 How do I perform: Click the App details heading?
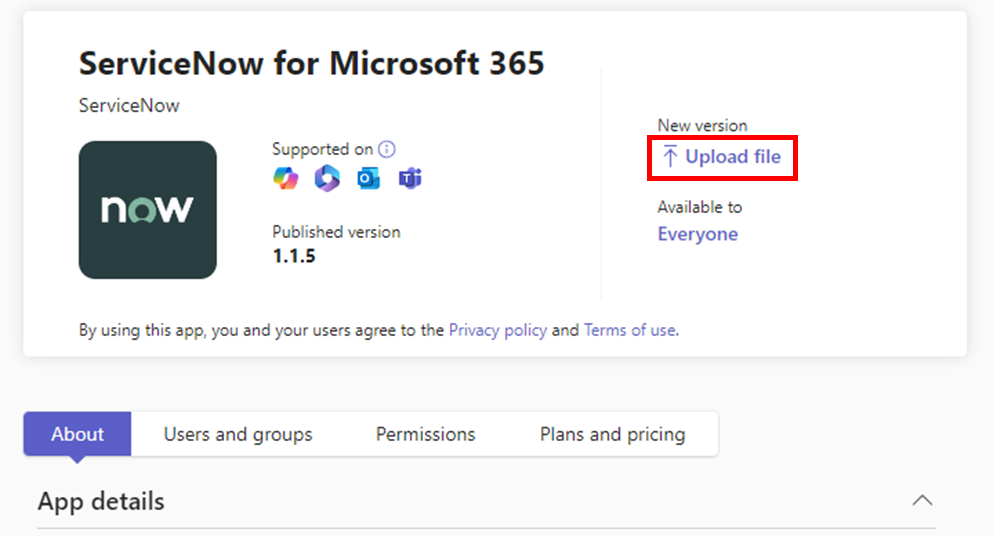pyautogui.click(x=101, y=501)
